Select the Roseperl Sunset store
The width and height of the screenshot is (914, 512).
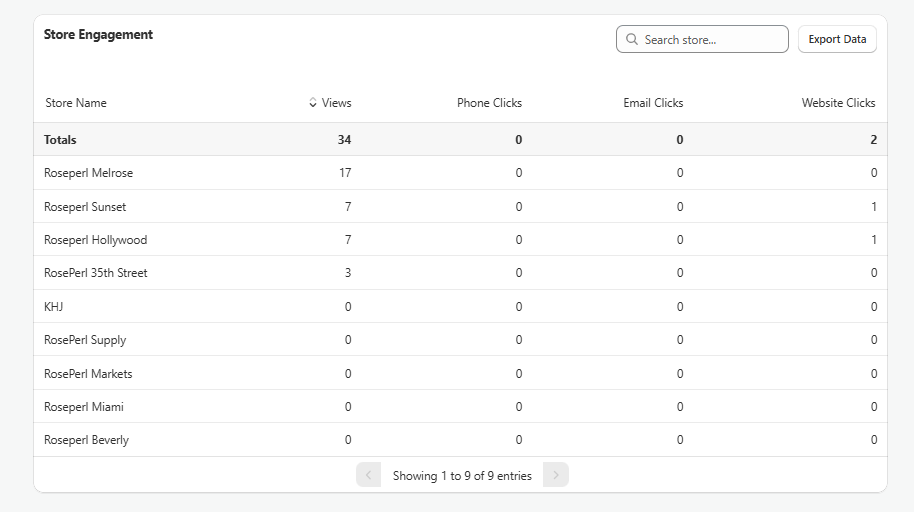click(85, 207)
